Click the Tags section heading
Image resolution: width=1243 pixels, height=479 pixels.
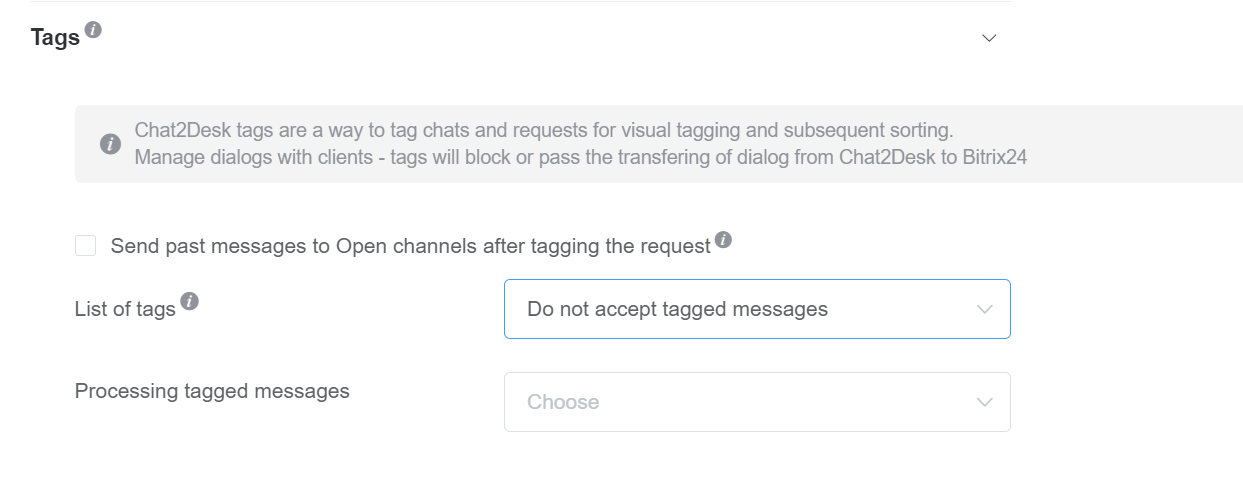pos(55,38)
